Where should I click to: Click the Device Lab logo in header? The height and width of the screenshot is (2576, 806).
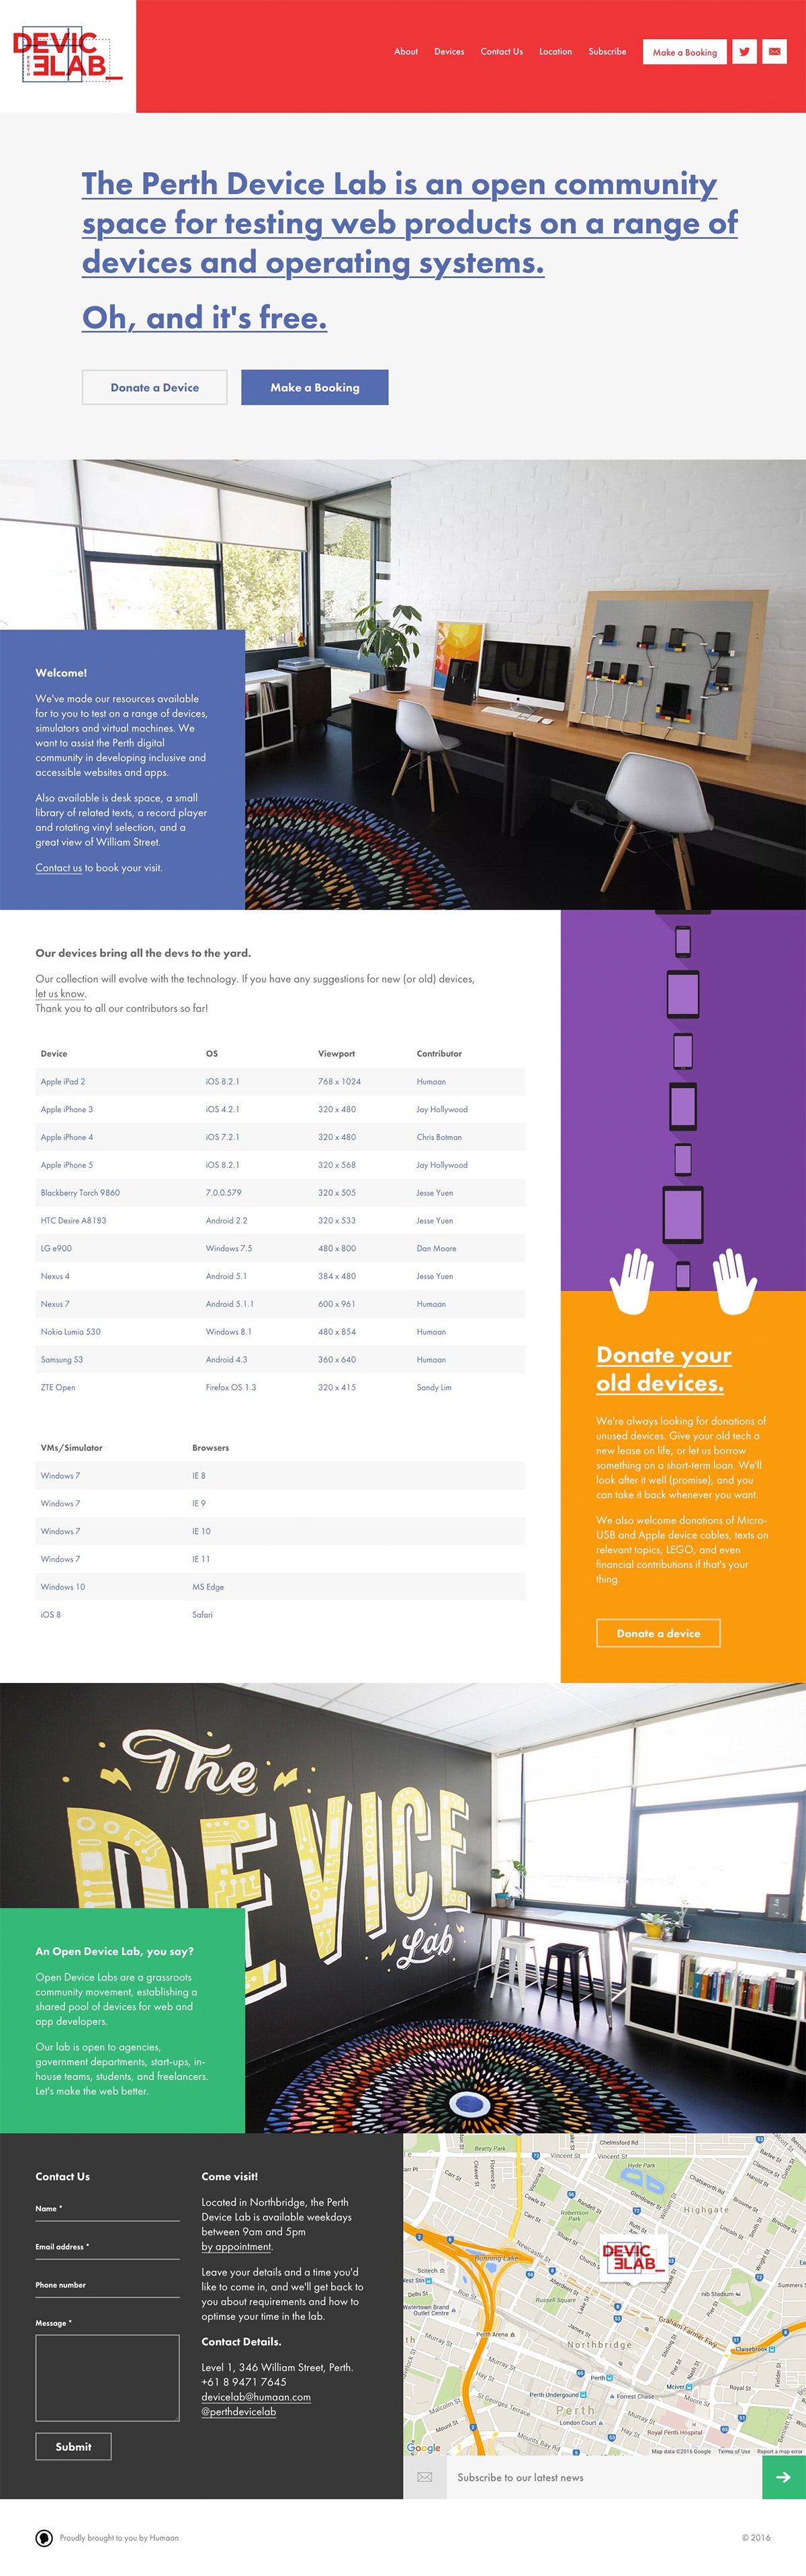(67, 56)
